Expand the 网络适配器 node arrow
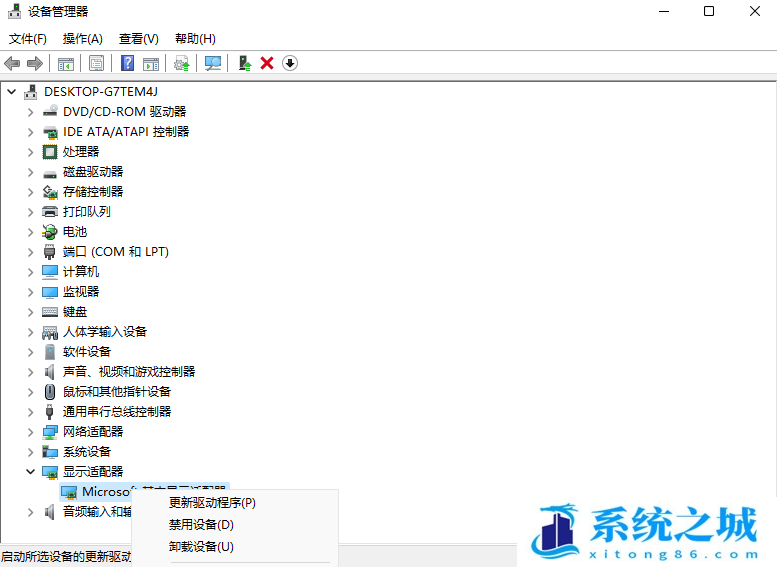This screenshot has height=567, width=777. coord(31,432)
